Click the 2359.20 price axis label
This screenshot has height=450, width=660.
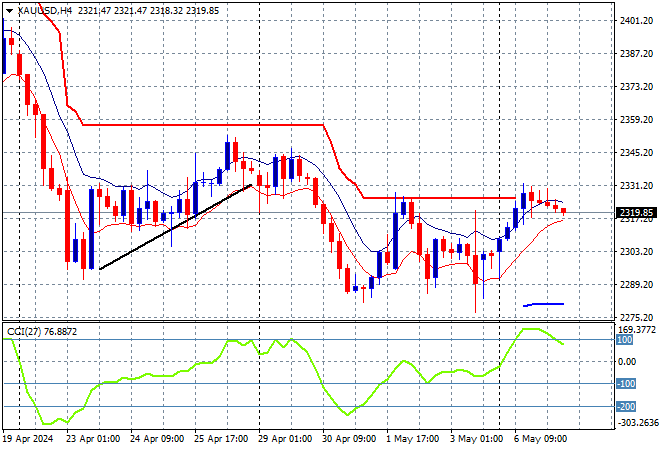636,120
